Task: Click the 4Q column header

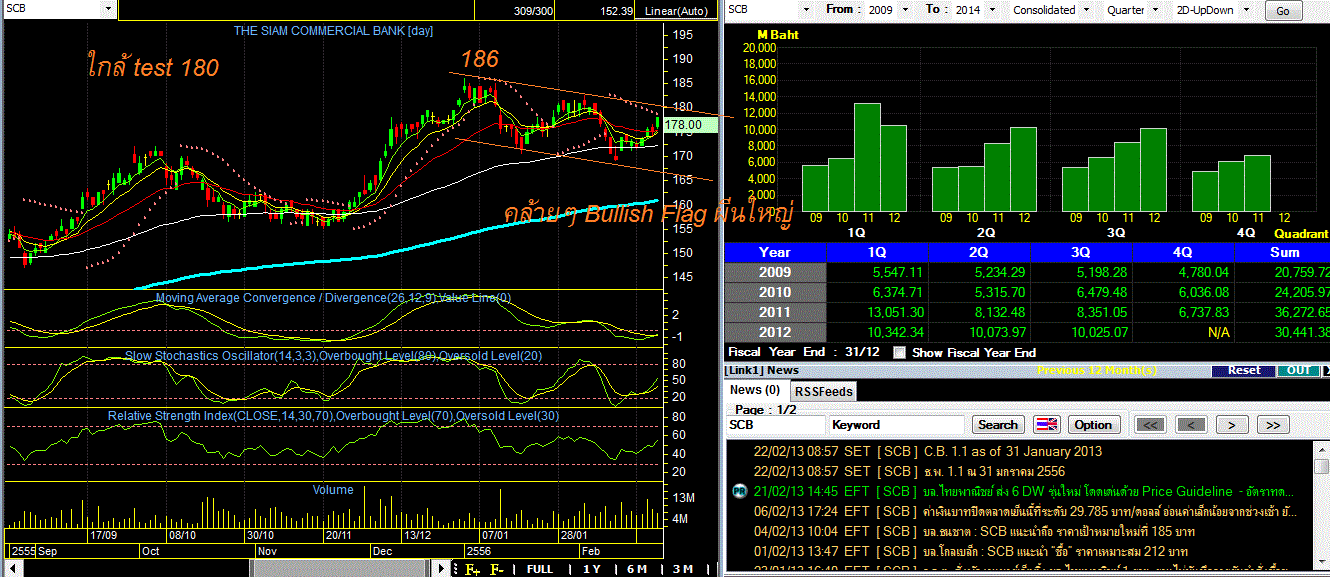Action: (1184, 253)
